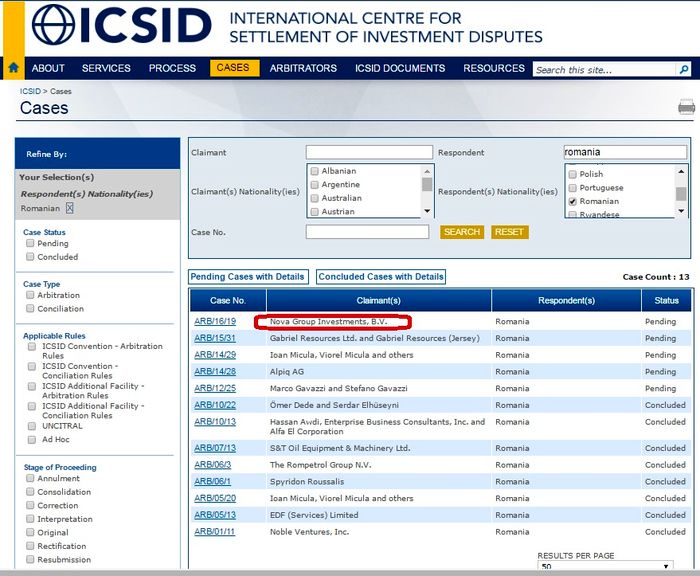Uncheck the Romanian respondent nationality
The width and height of the screenshot is (700, 576).
click(572, 201)
